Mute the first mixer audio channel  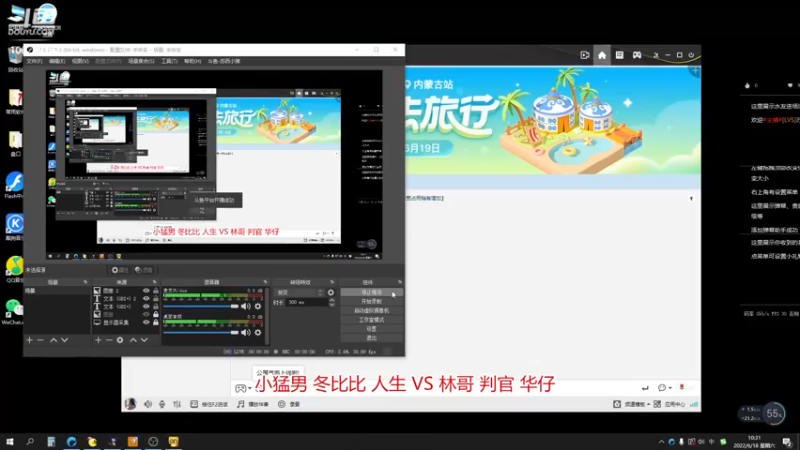[x=246, y=307]
